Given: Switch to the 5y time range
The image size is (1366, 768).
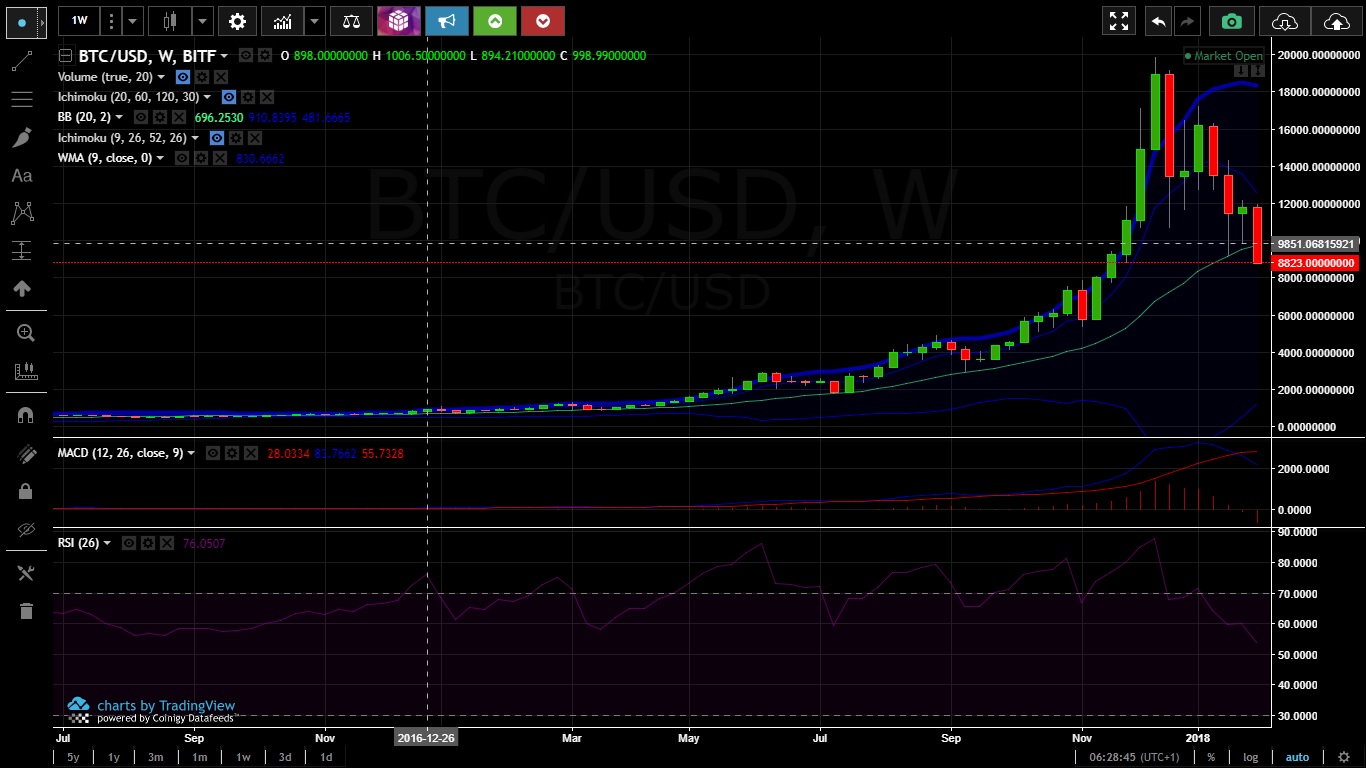Looking at the screenshot, I should pyautogui.click(x=73, y=757).
